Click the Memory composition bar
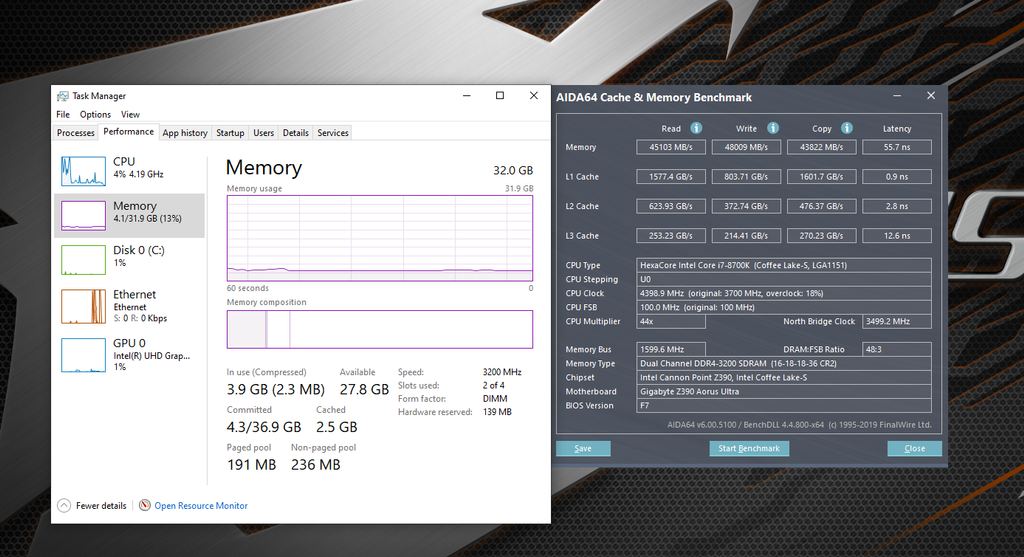1024x557 pixels. click(380, 329)
